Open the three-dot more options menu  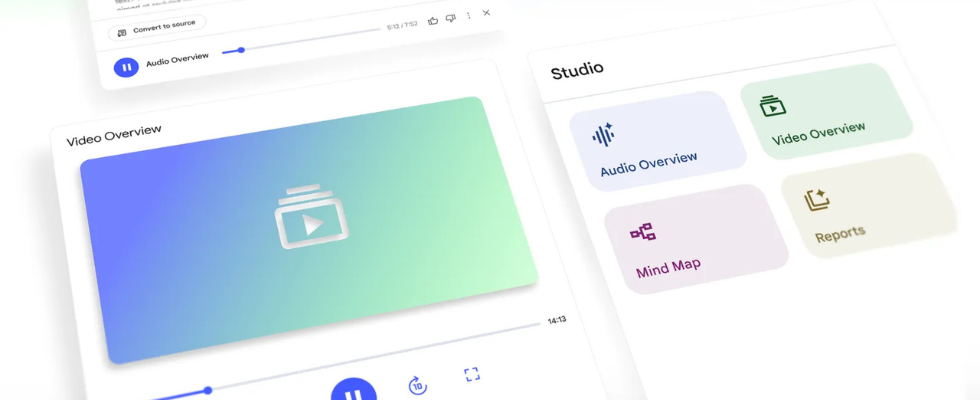click(x=468, y=16)
